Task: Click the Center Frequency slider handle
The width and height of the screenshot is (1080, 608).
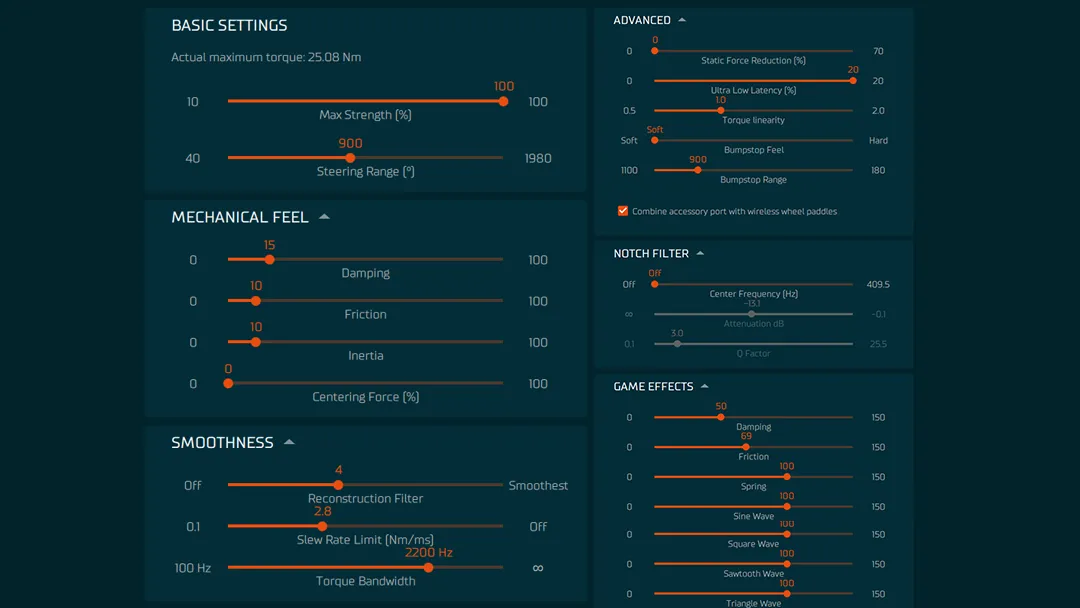Action: tap(655, 284)
